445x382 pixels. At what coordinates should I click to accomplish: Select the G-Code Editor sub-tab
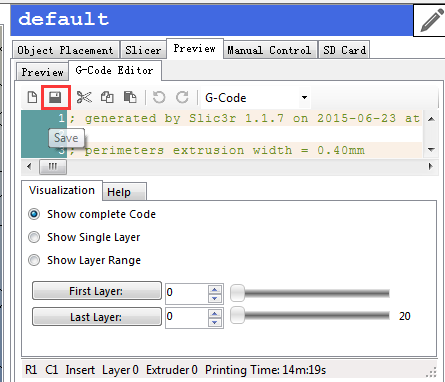click(x=114, y=70)
